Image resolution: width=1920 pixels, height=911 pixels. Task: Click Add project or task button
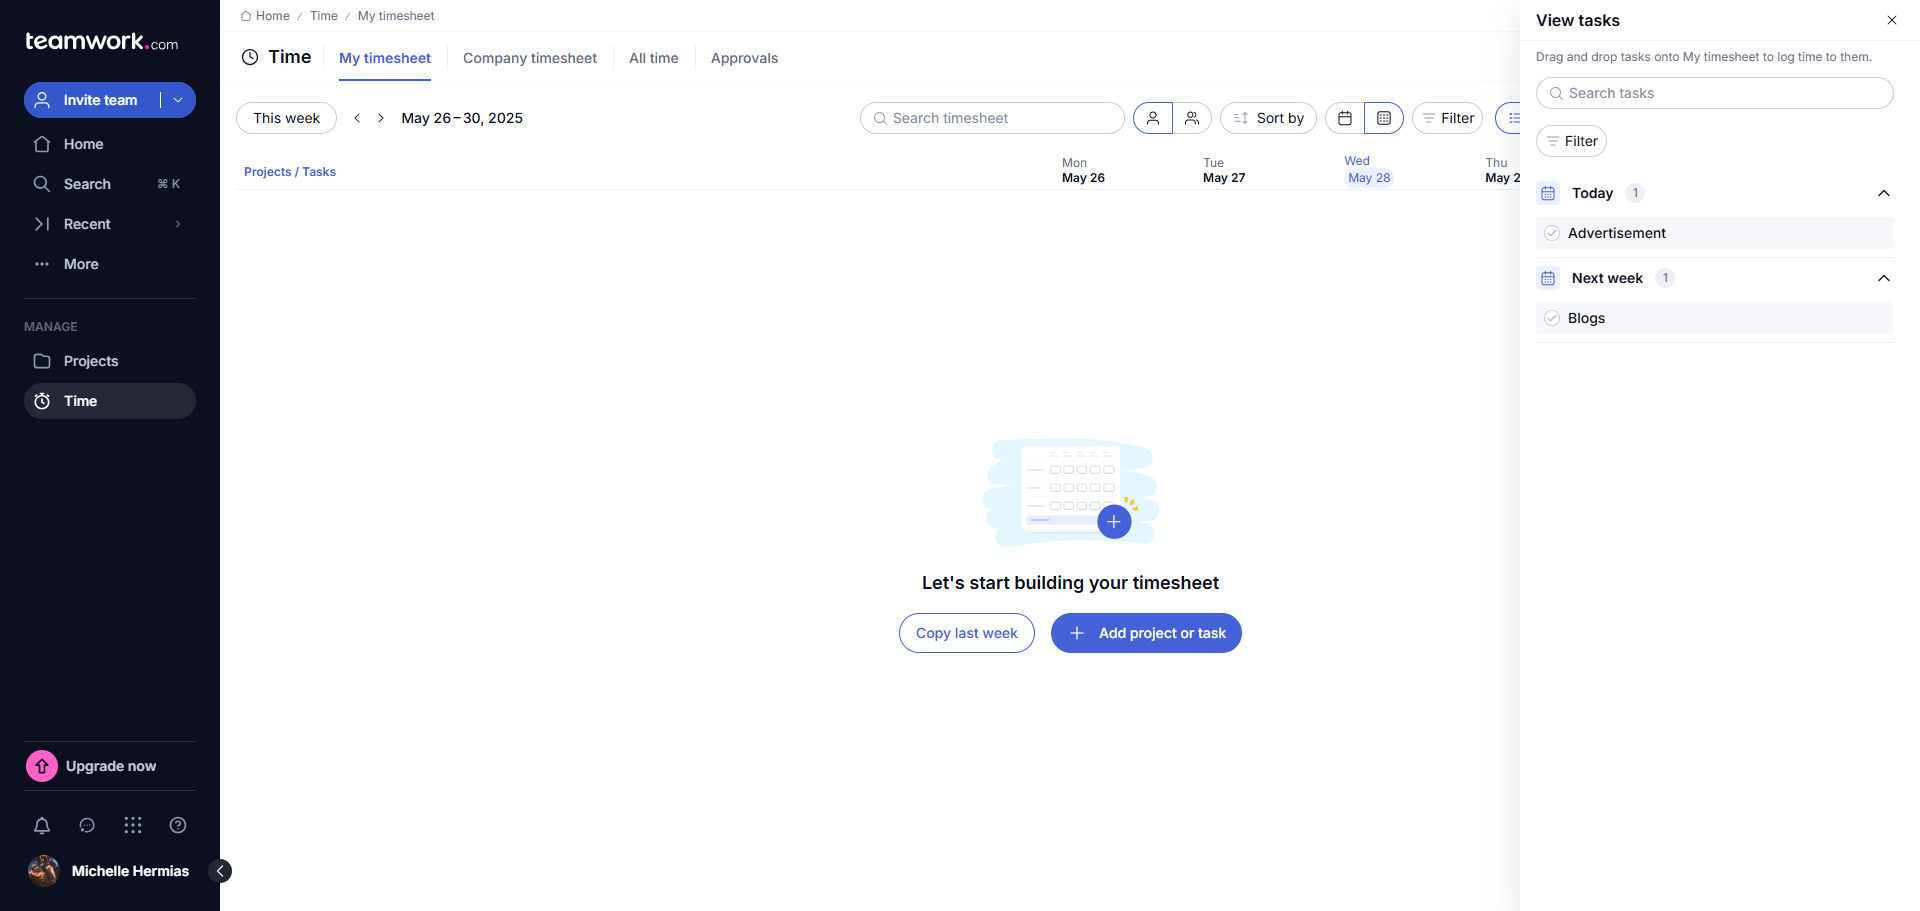[1146, 633]
